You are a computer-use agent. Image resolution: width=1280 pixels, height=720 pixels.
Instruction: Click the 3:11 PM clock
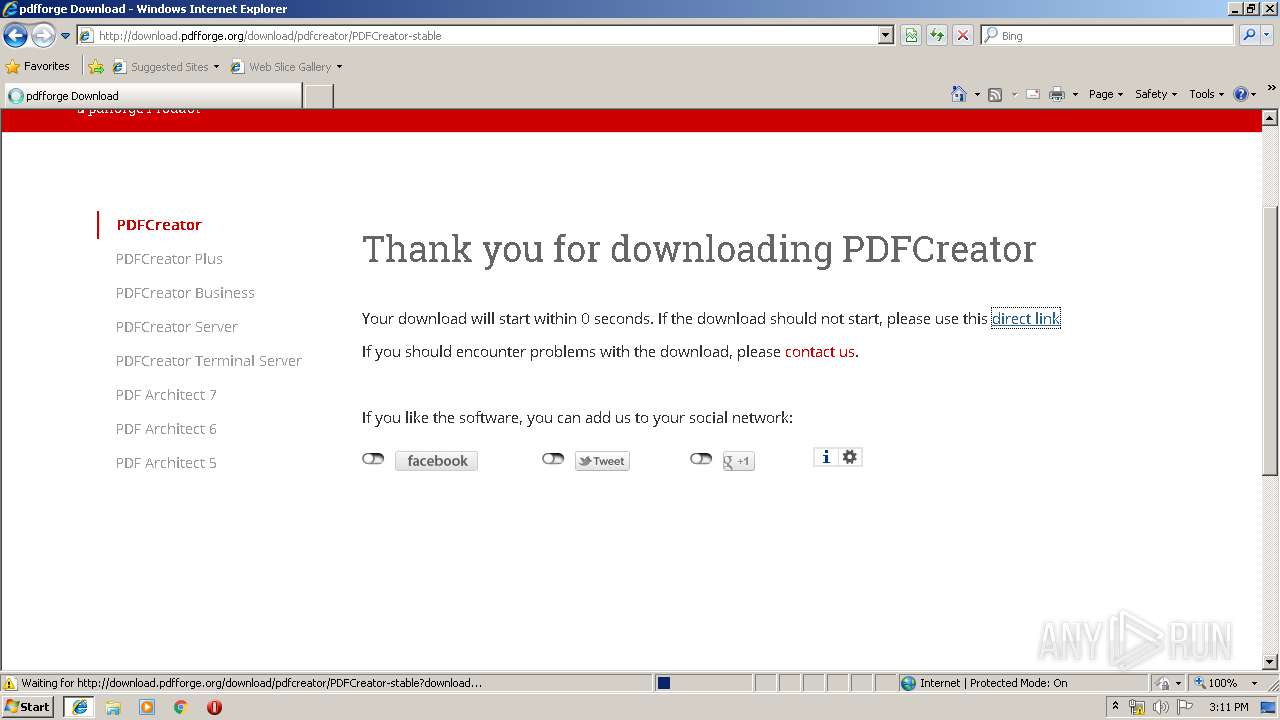pyautogui.click(x=1228, y=707)
